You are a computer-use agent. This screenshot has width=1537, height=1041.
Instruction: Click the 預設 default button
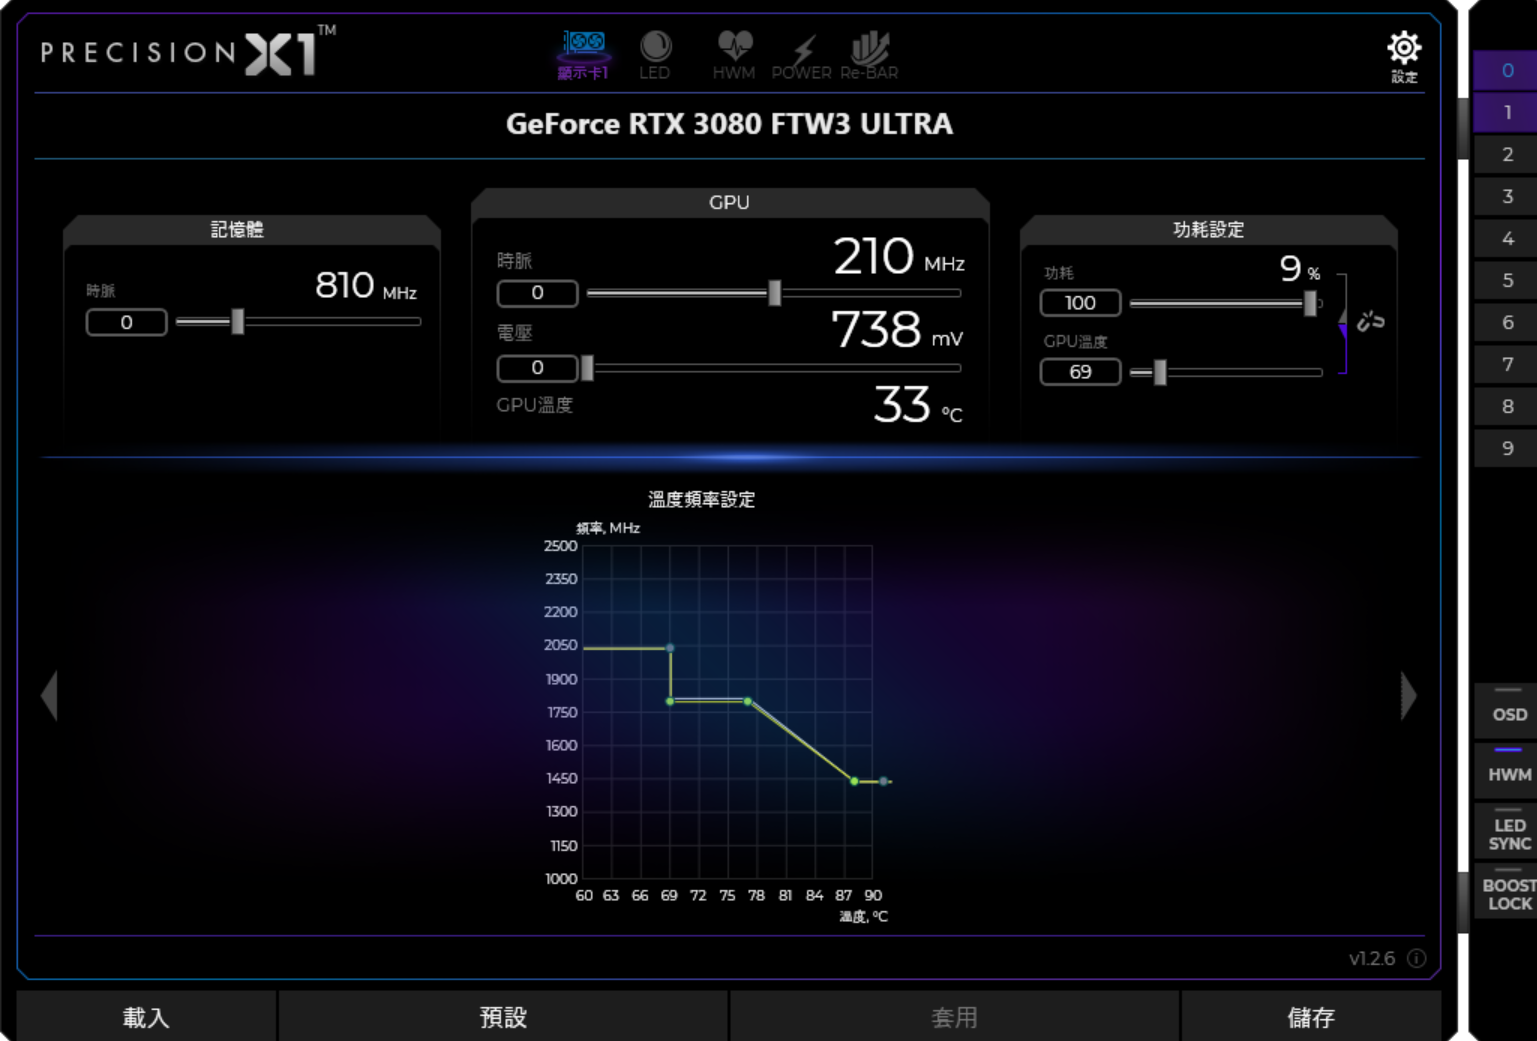pos(503,1016)
